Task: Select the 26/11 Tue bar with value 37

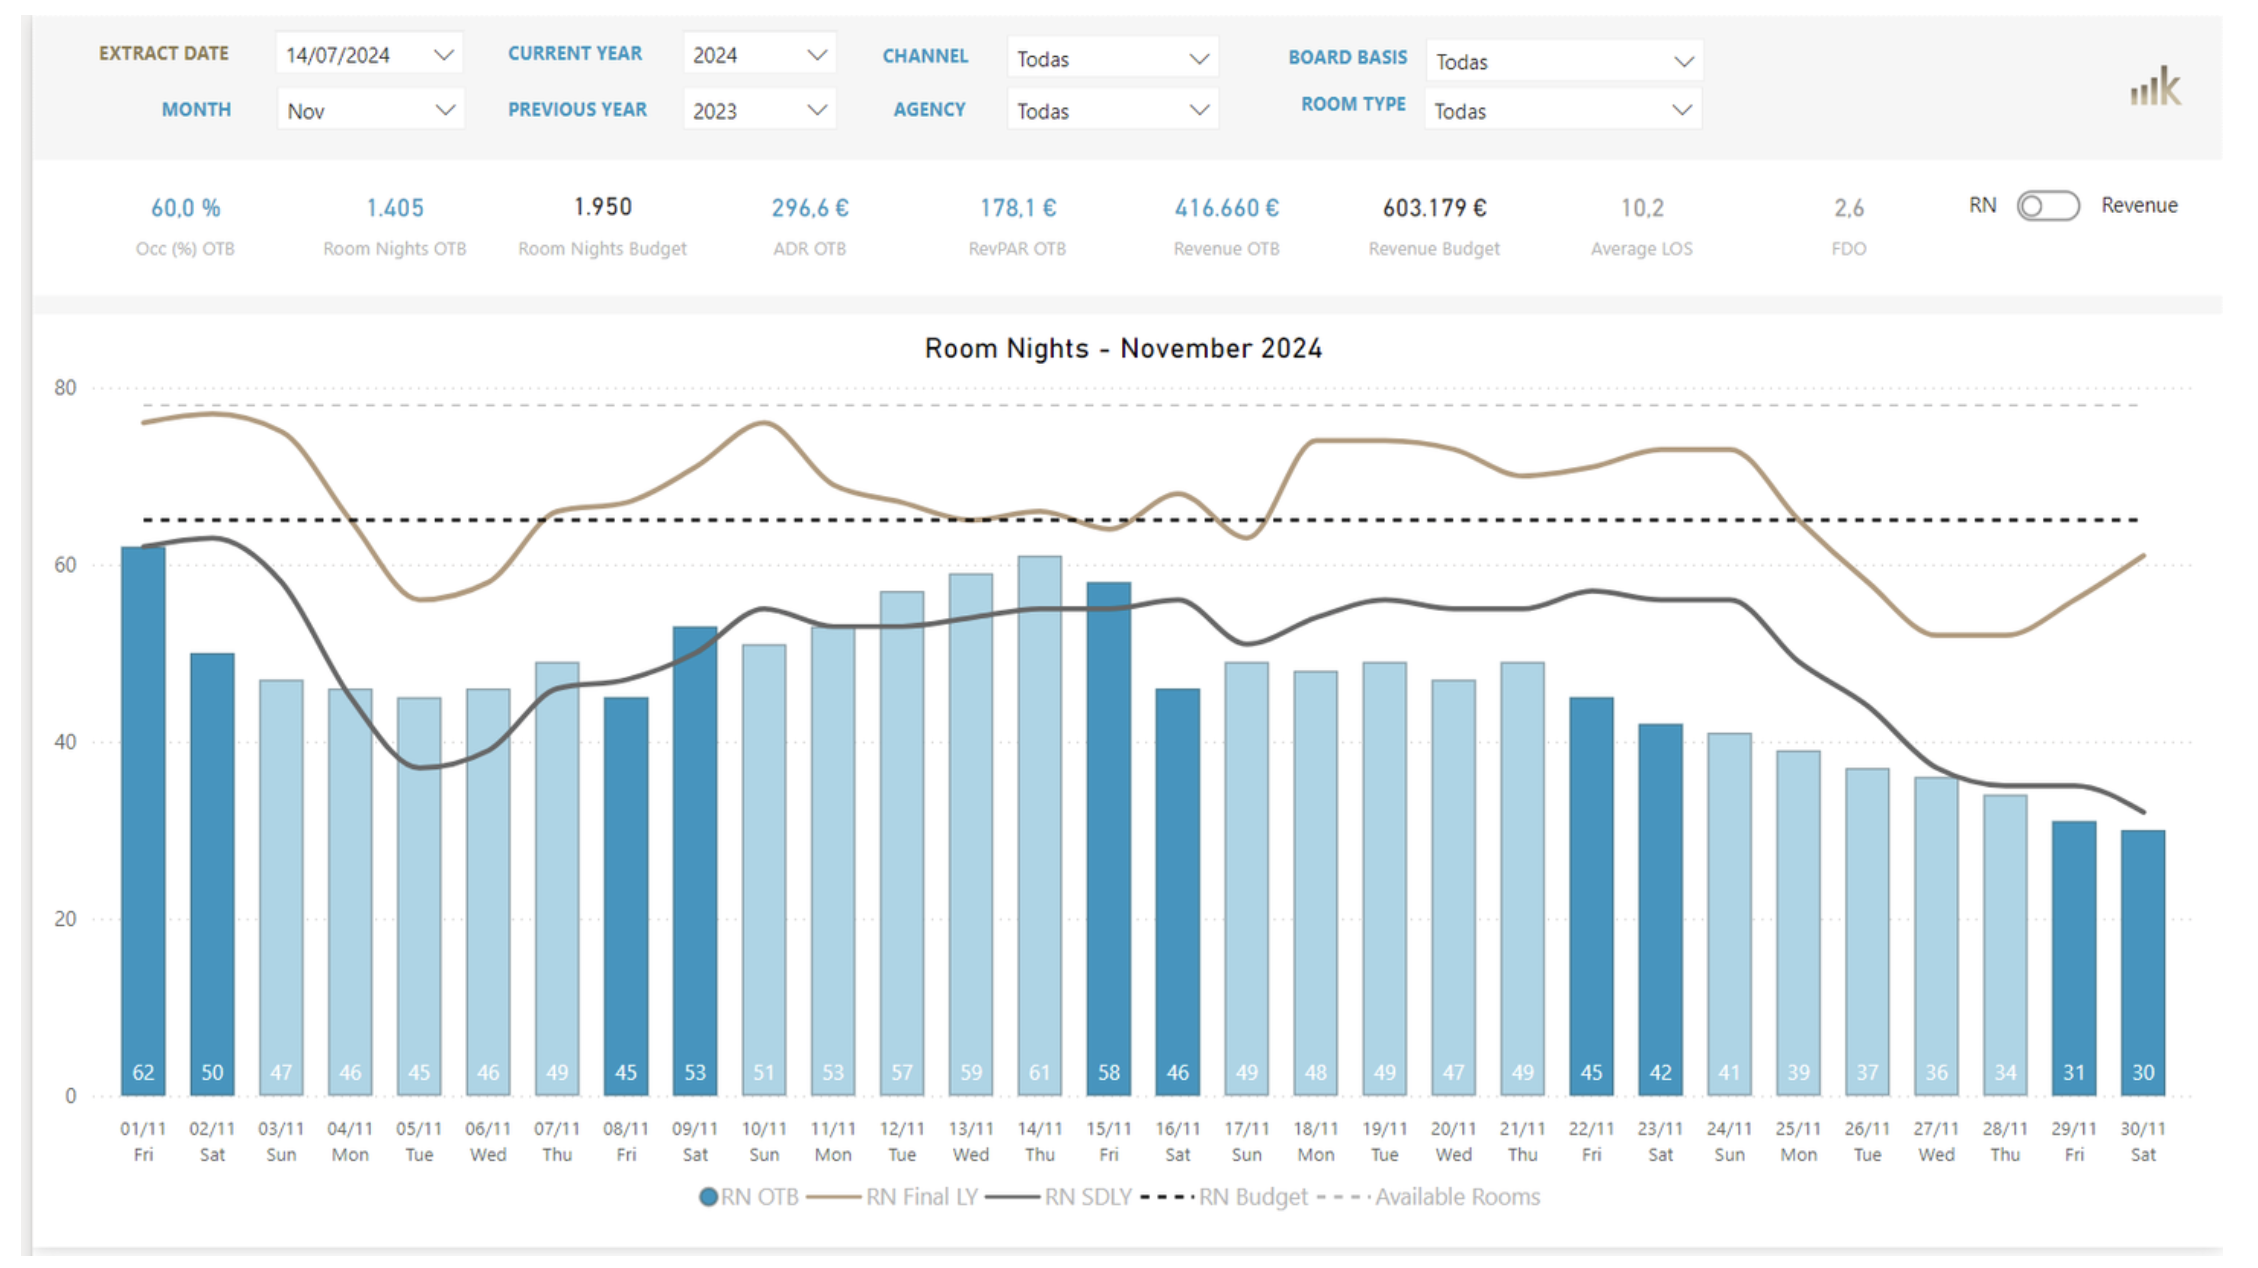Action: [1867, 932]
